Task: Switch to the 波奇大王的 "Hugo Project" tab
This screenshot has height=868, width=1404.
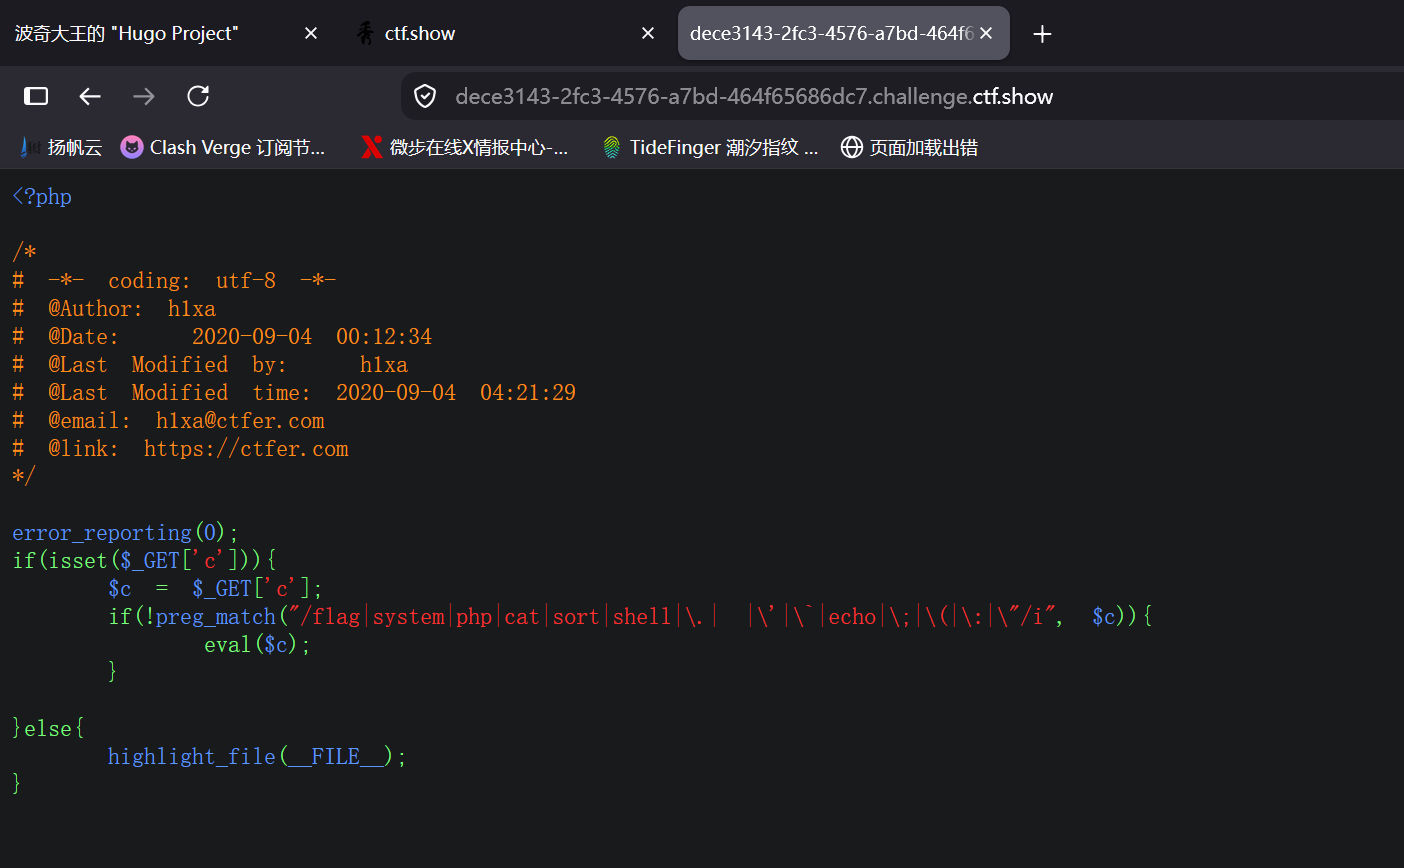Action: 168,33
